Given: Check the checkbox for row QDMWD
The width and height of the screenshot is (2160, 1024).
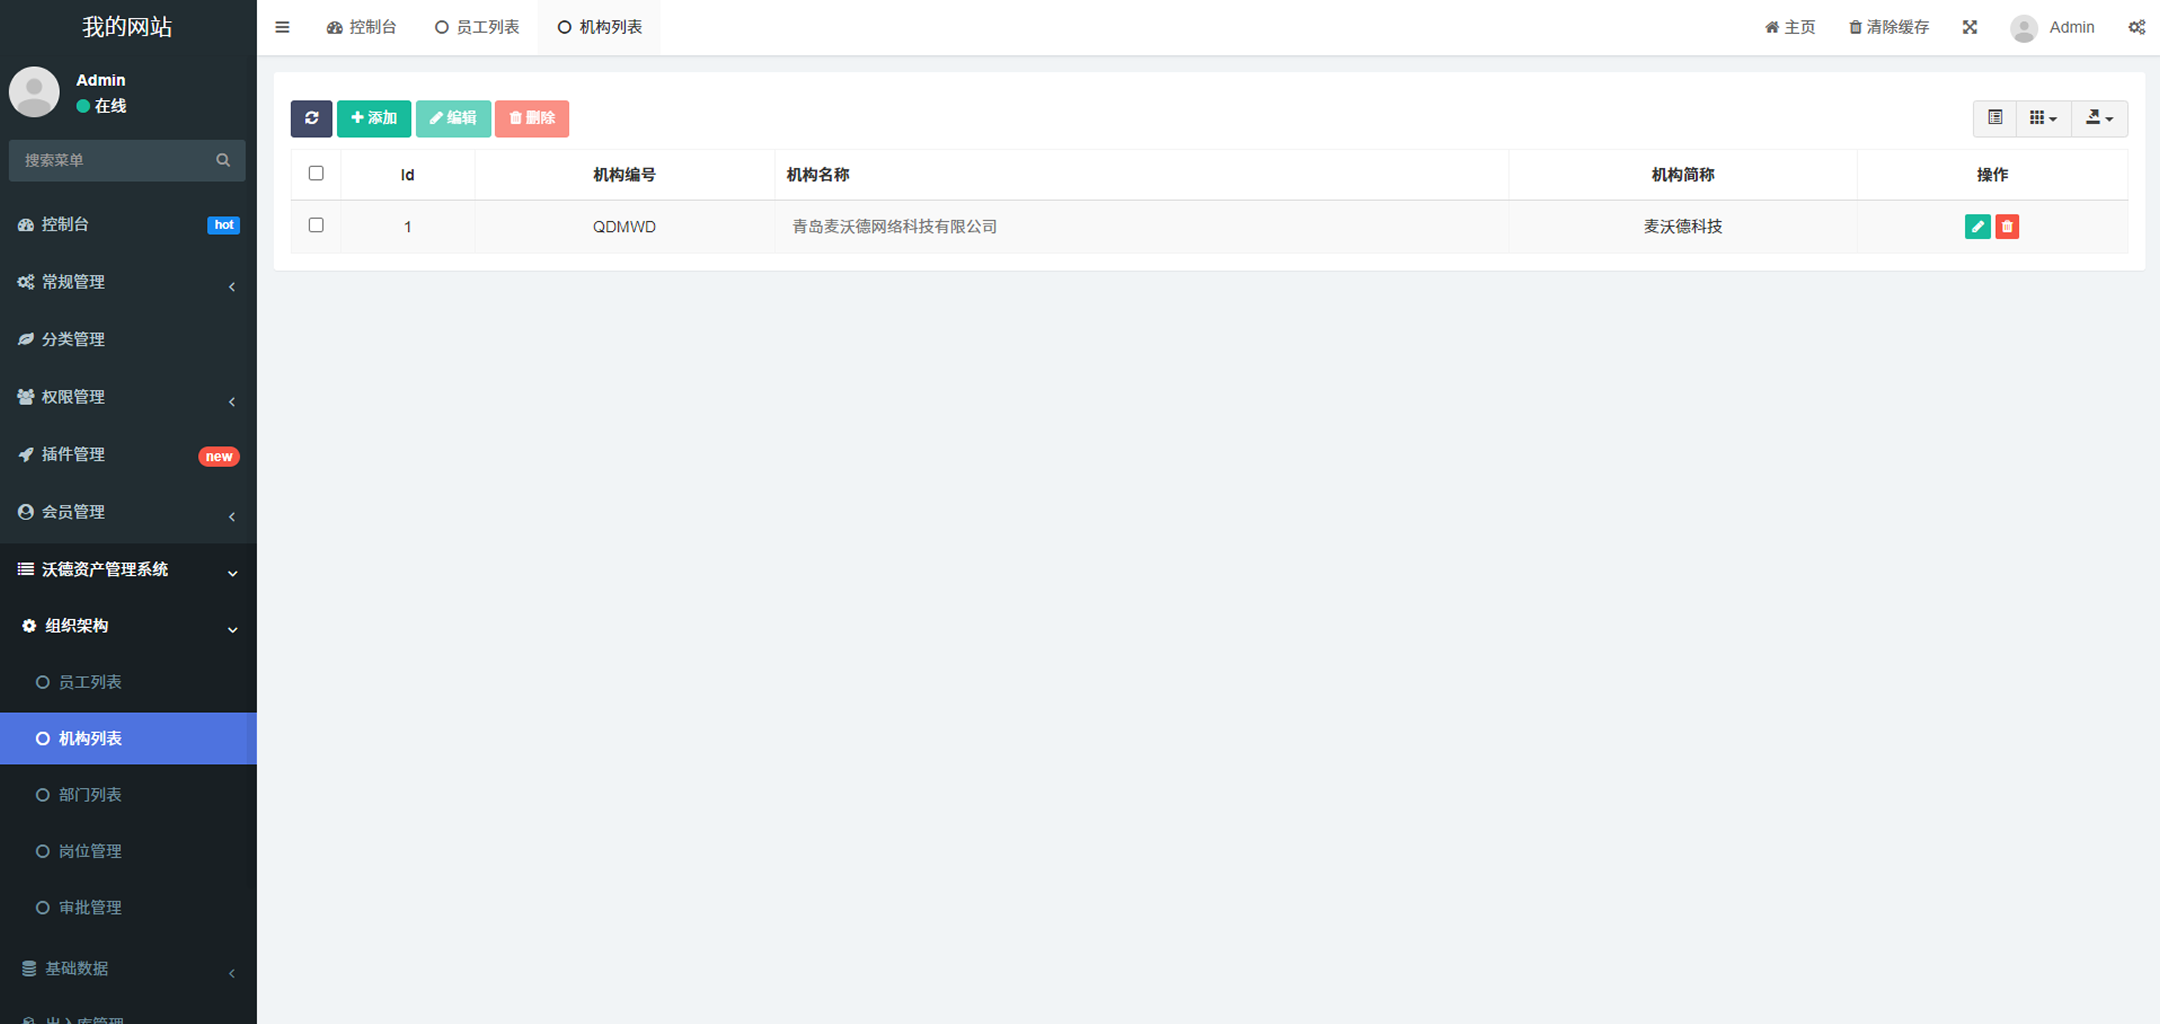Looking at the screenshot, I should [316, 225].
